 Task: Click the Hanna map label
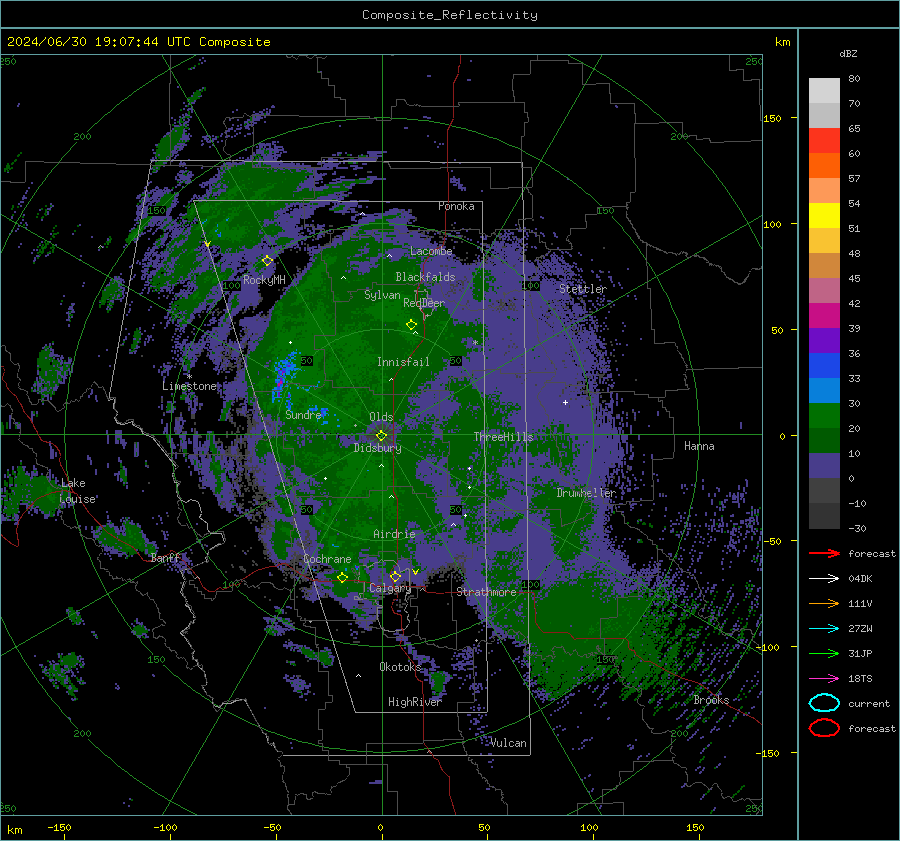point(699,446)
